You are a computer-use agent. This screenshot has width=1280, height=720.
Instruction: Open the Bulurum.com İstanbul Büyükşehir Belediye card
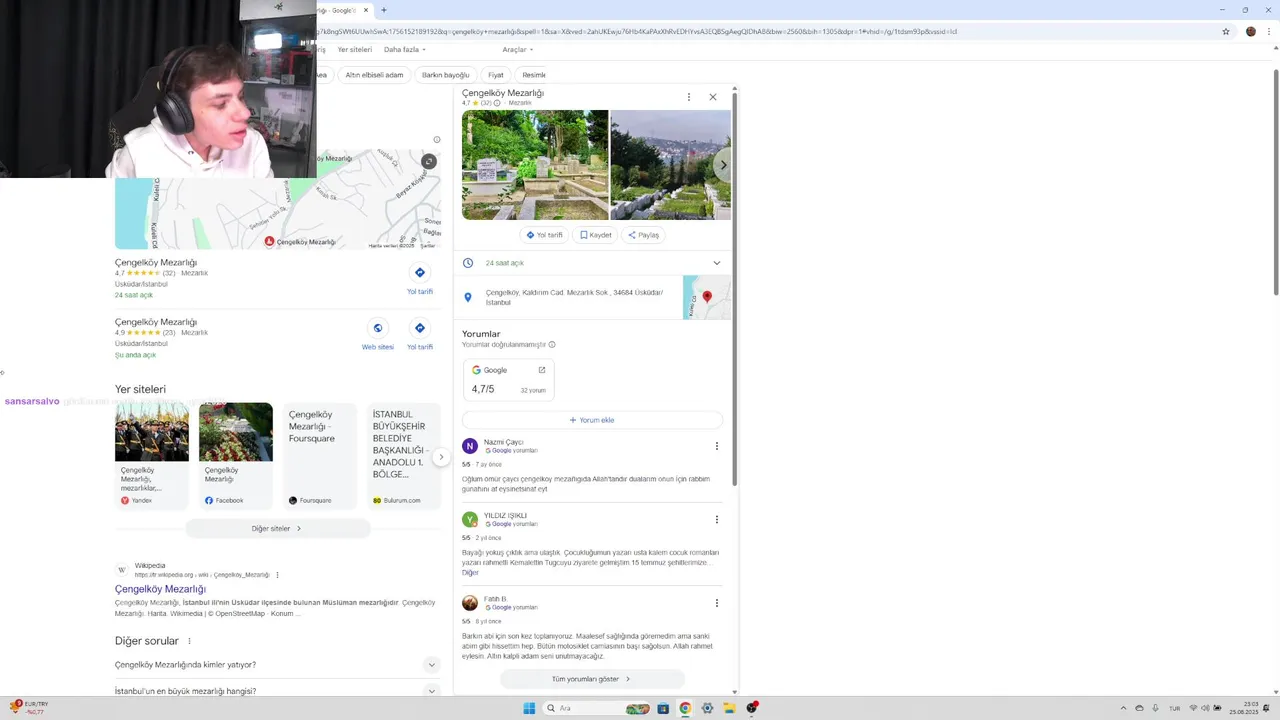(x=404, y=455)
